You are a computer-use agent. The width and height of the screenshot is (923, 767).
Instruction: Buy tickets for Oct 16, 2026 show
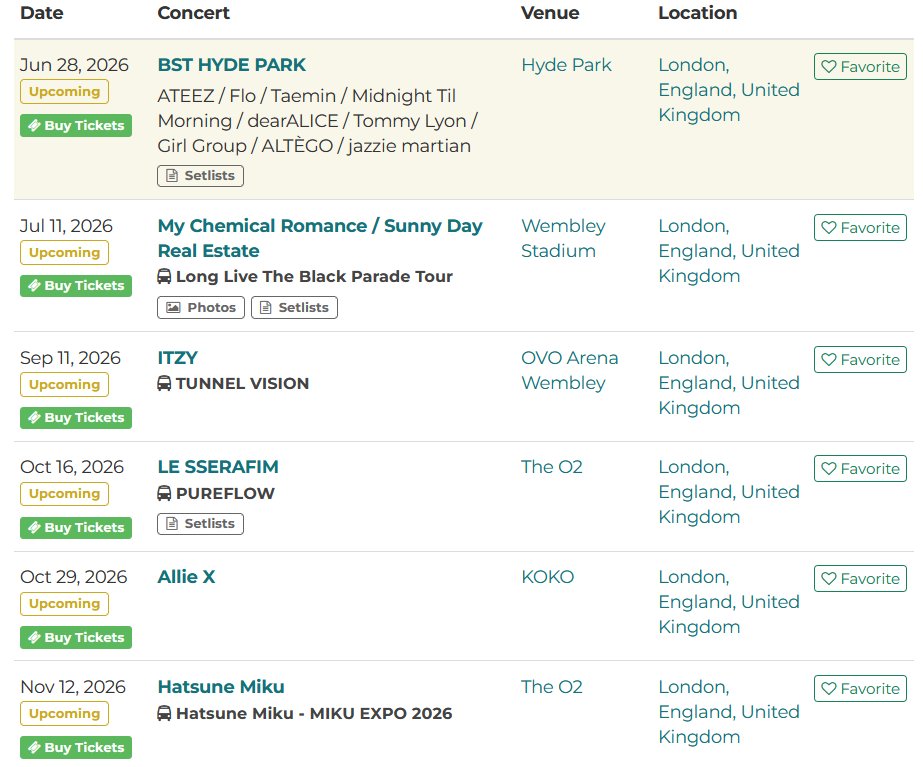click(76, 527)
